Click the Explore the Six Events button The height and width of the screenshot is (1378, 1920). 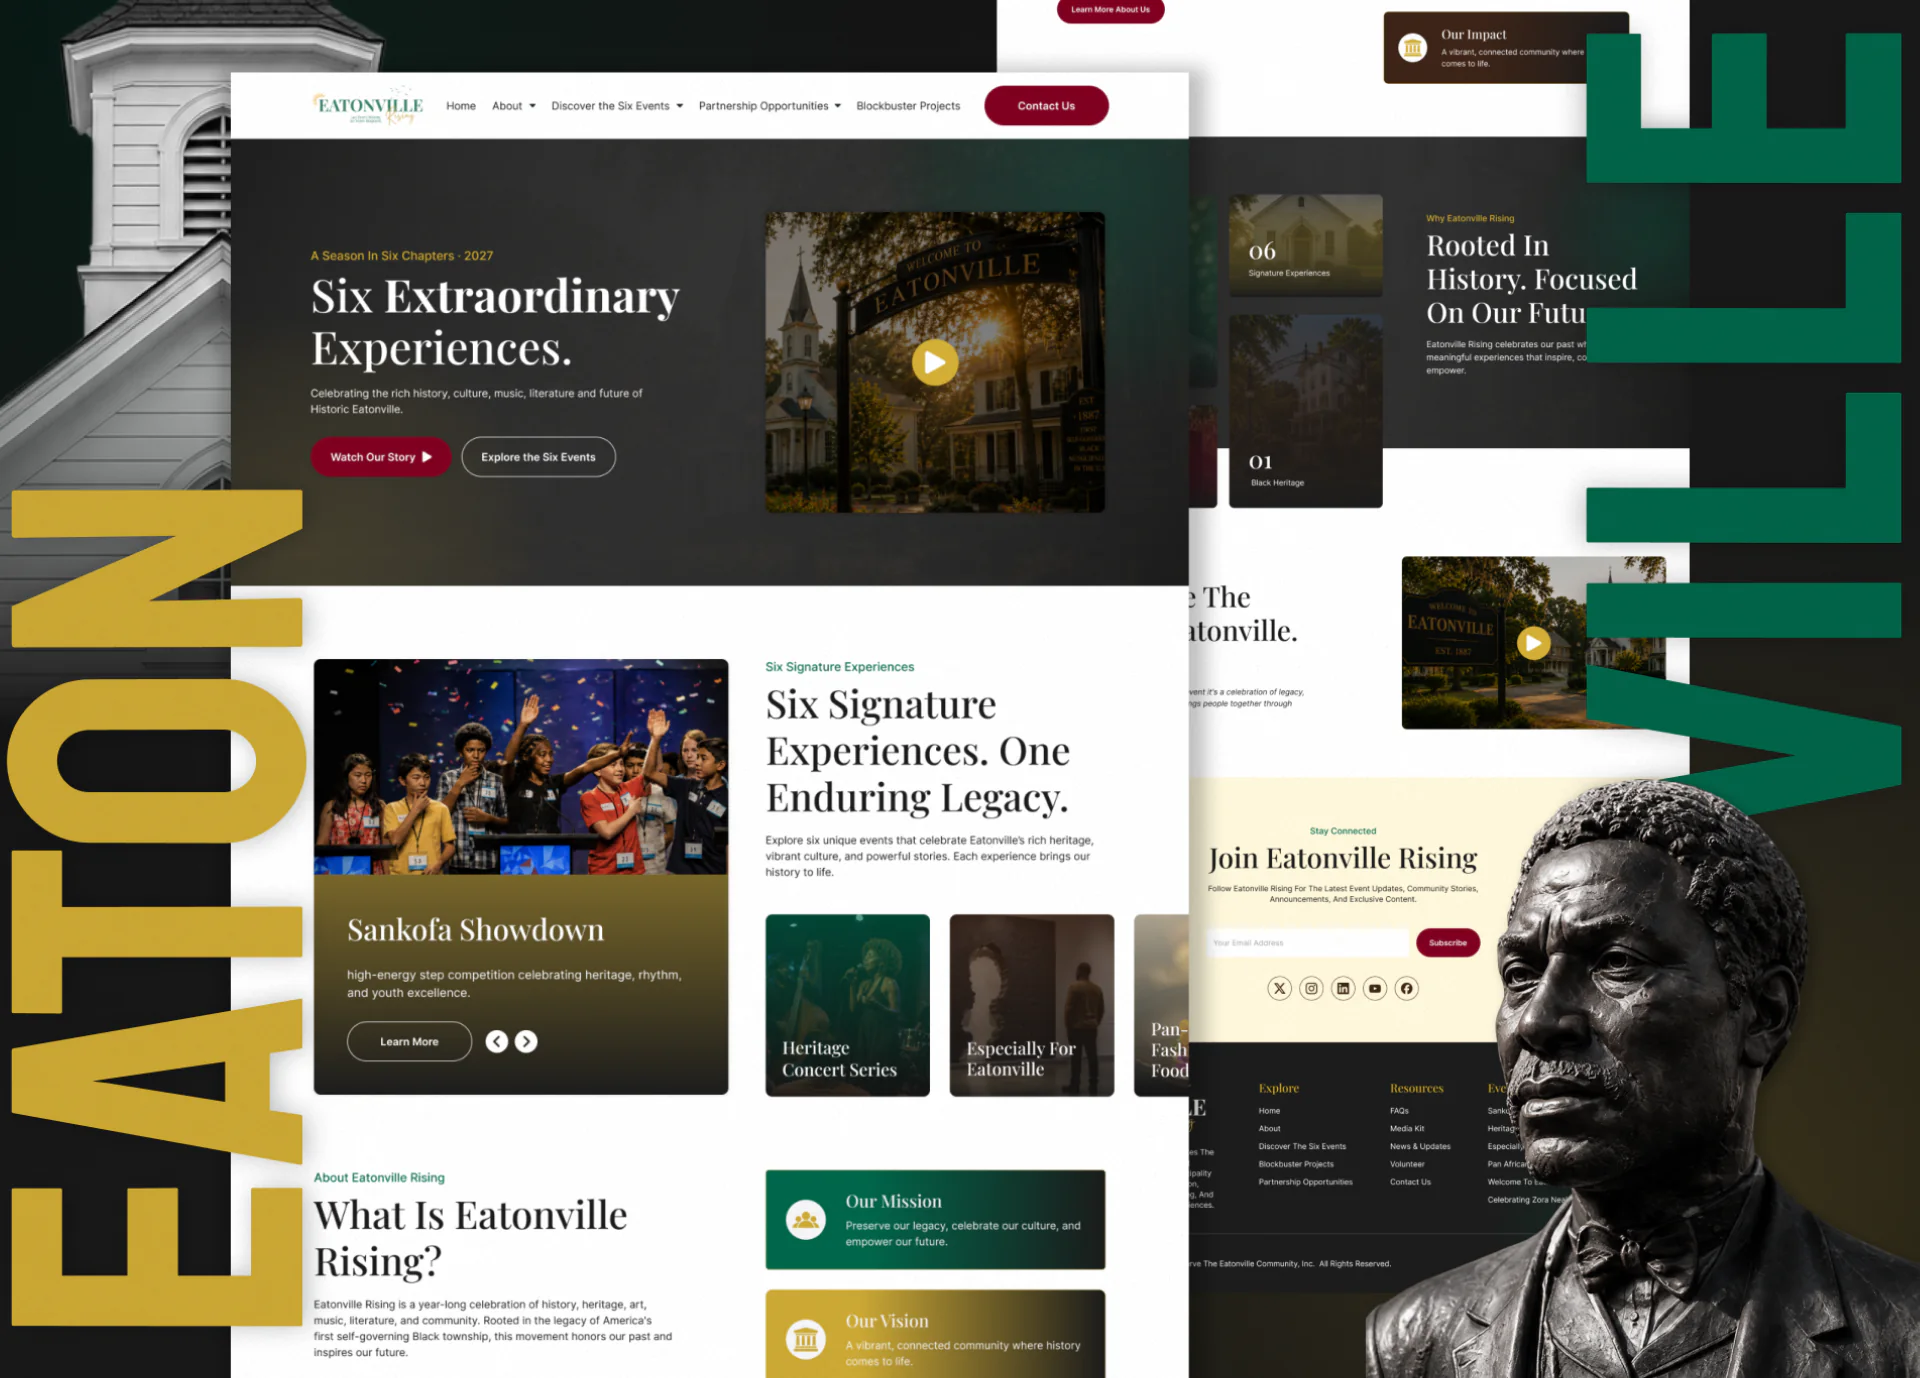(x=538, y=457)
